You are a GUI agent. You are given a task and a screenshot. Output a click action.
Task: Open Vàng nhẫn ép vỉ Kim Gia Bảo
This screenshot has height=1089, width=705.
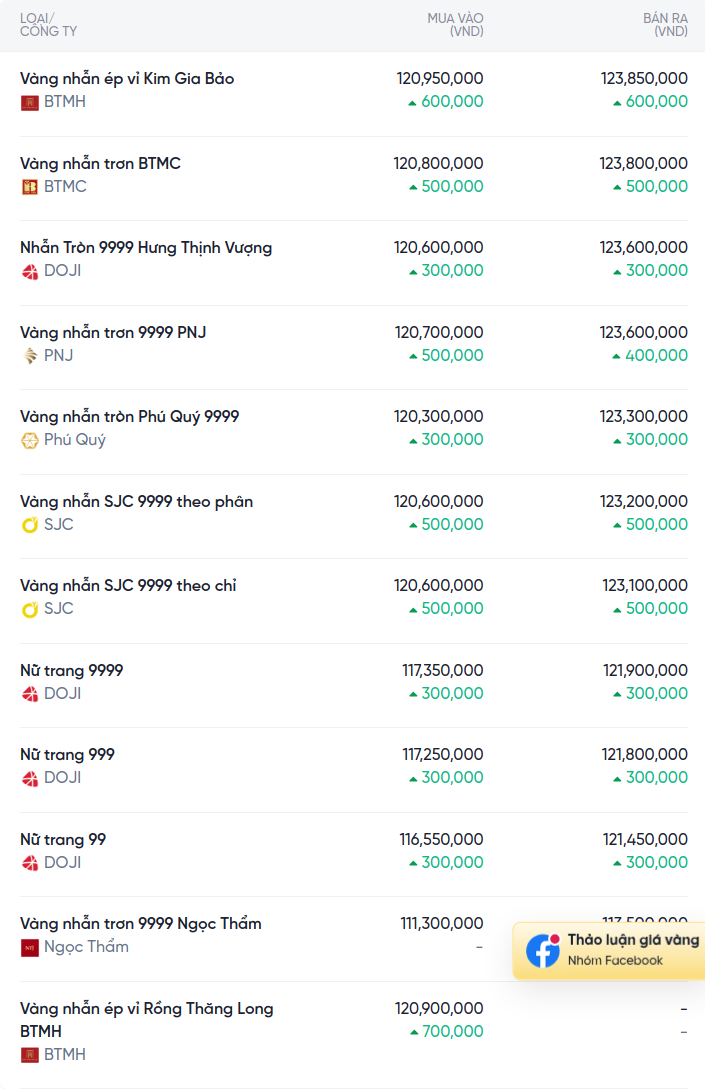[x=127, y=79]
